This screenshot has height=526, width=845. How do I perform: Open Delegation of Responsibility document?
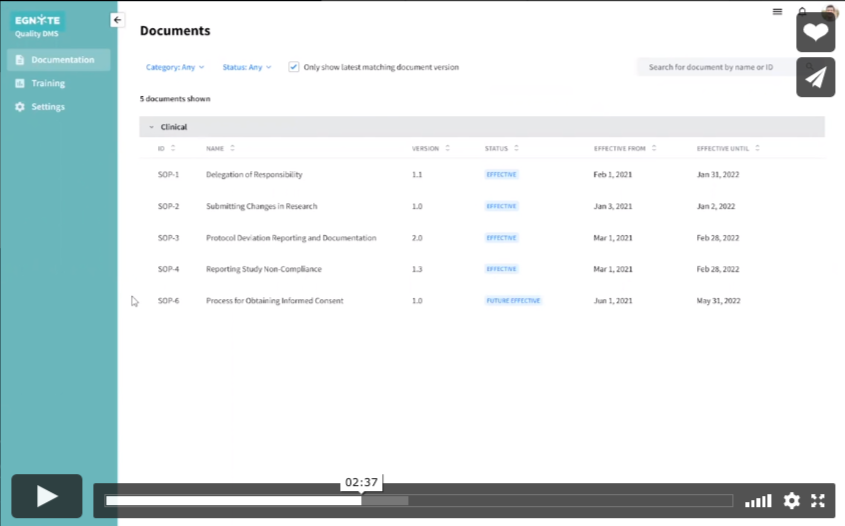pyautogui.click(x=254, y=175)
